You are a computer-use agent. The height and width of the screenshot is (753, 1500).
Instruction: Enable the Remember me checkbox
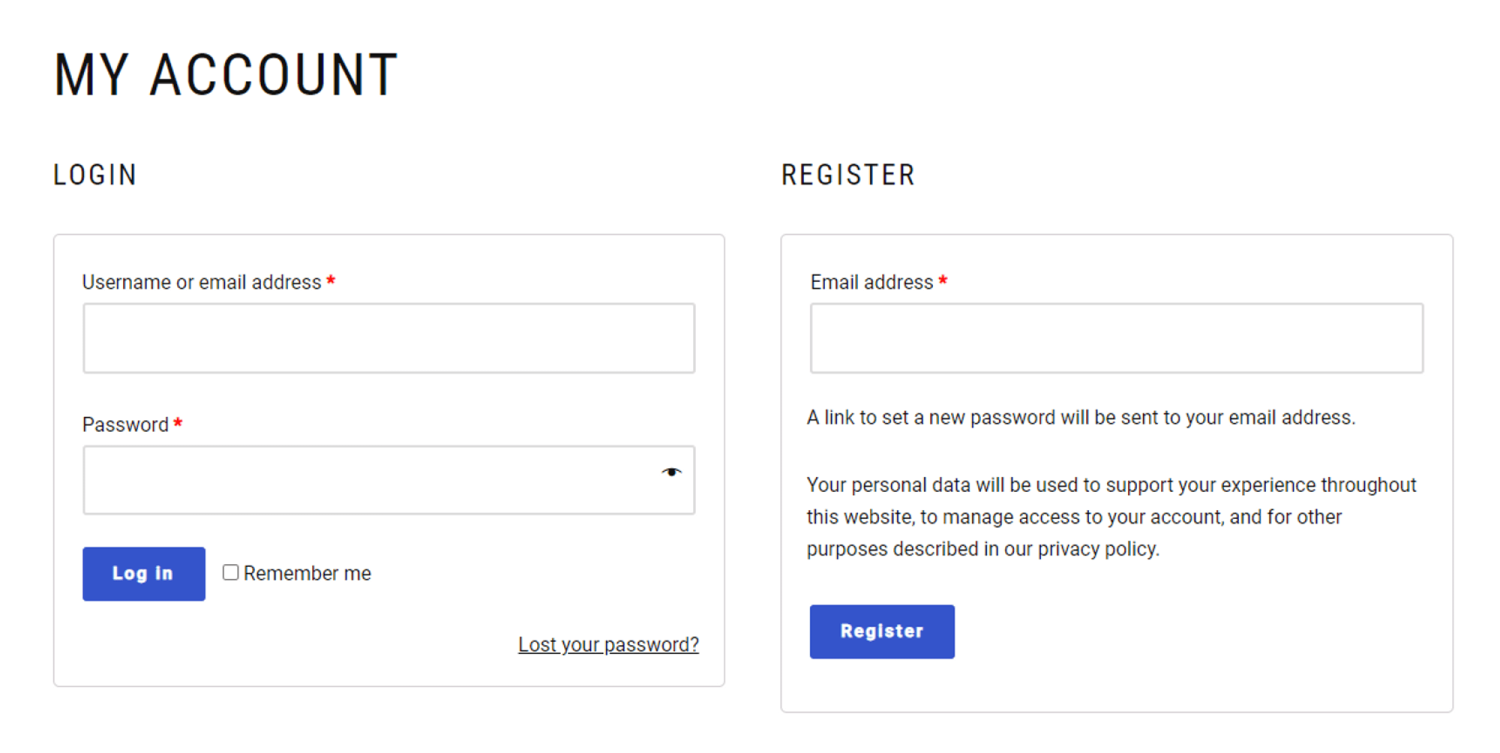(231, 573)
